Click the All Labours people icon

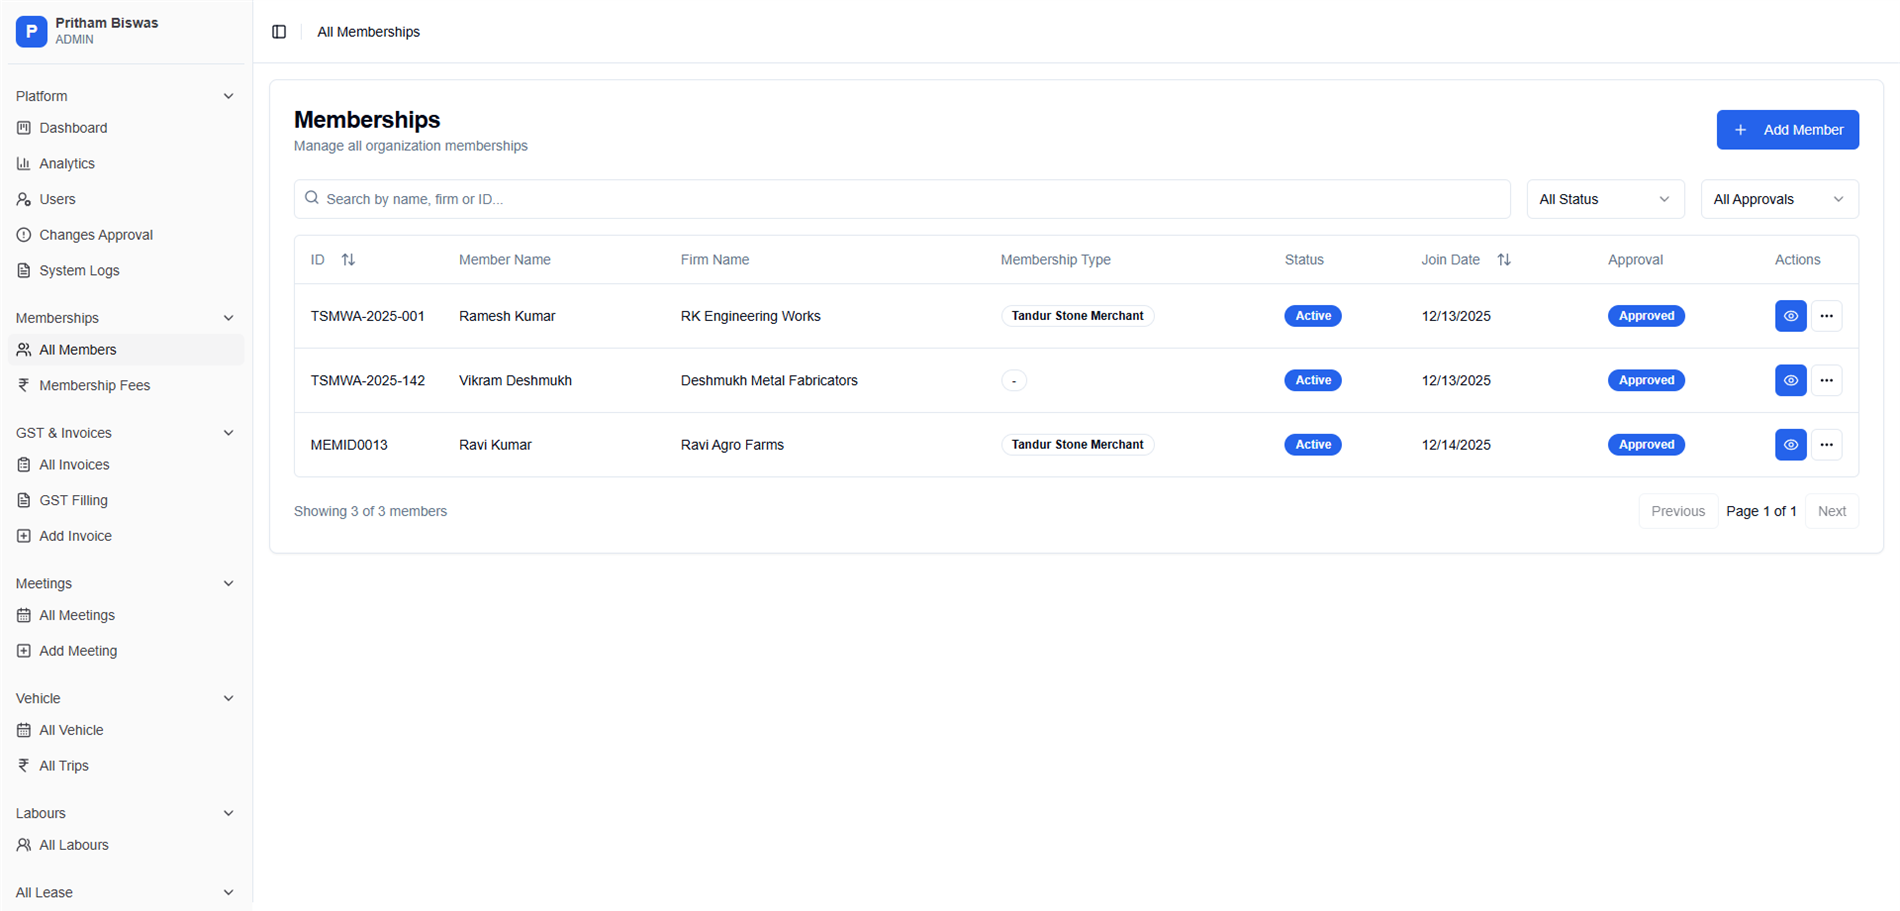click(x=24, y=845)
